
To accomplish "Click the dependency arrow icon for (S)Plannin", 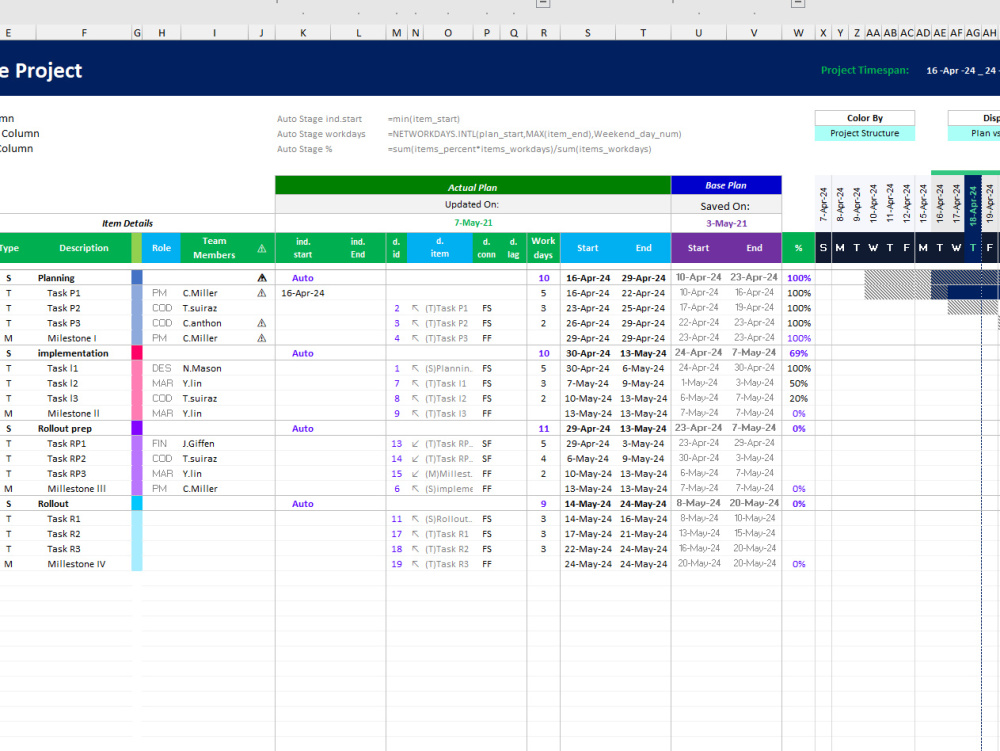I will point(415,368).
